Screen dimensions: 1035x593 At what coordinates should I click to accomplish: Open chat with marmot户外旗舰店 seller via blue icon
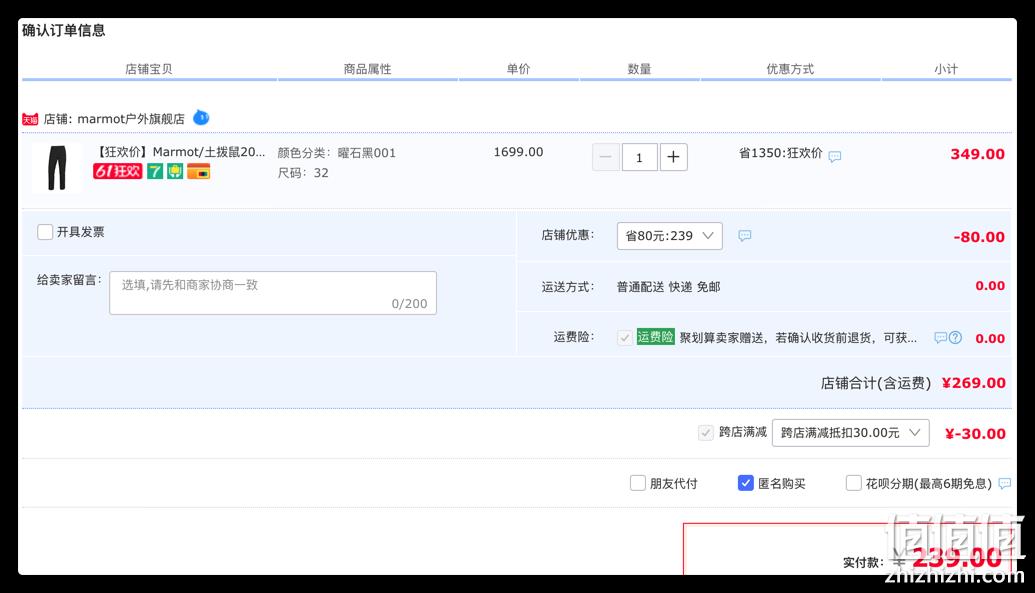[x=201, y=118]
